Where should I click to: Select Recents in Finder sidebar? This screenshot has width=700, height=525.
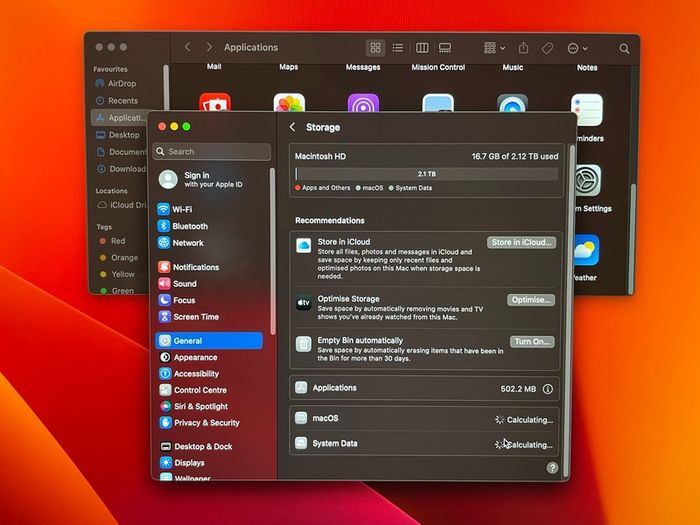pos(117,100)
